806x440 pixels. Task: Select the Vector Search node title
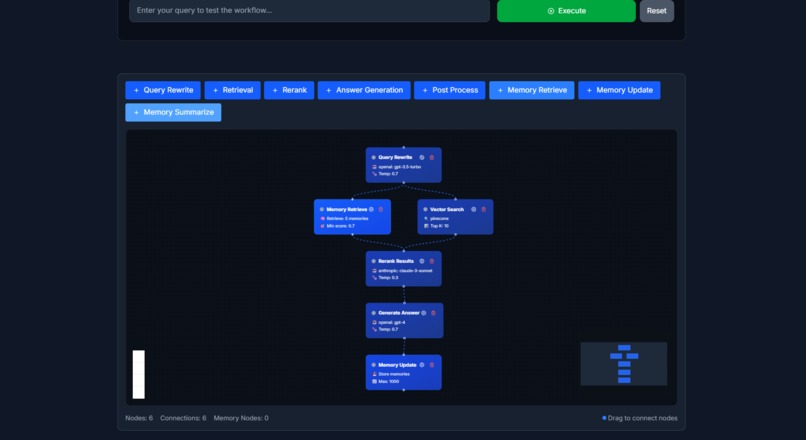(x=447, y=209)
